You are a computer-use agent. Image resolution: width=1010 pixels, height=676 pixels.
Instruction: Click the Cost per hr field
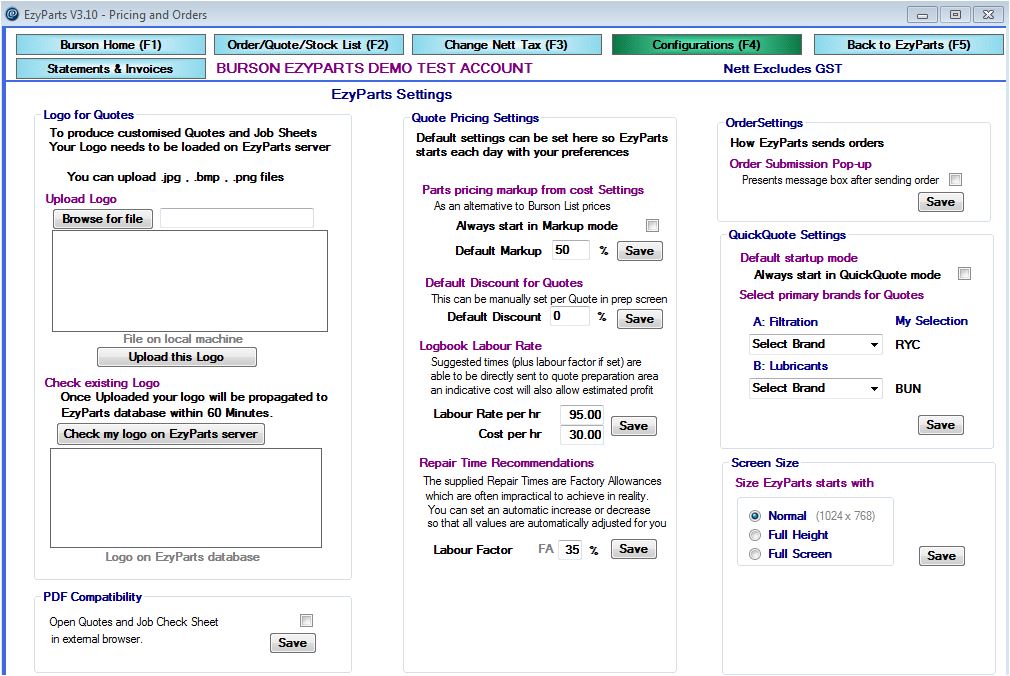pyautogui.click(x=584, y=434)
